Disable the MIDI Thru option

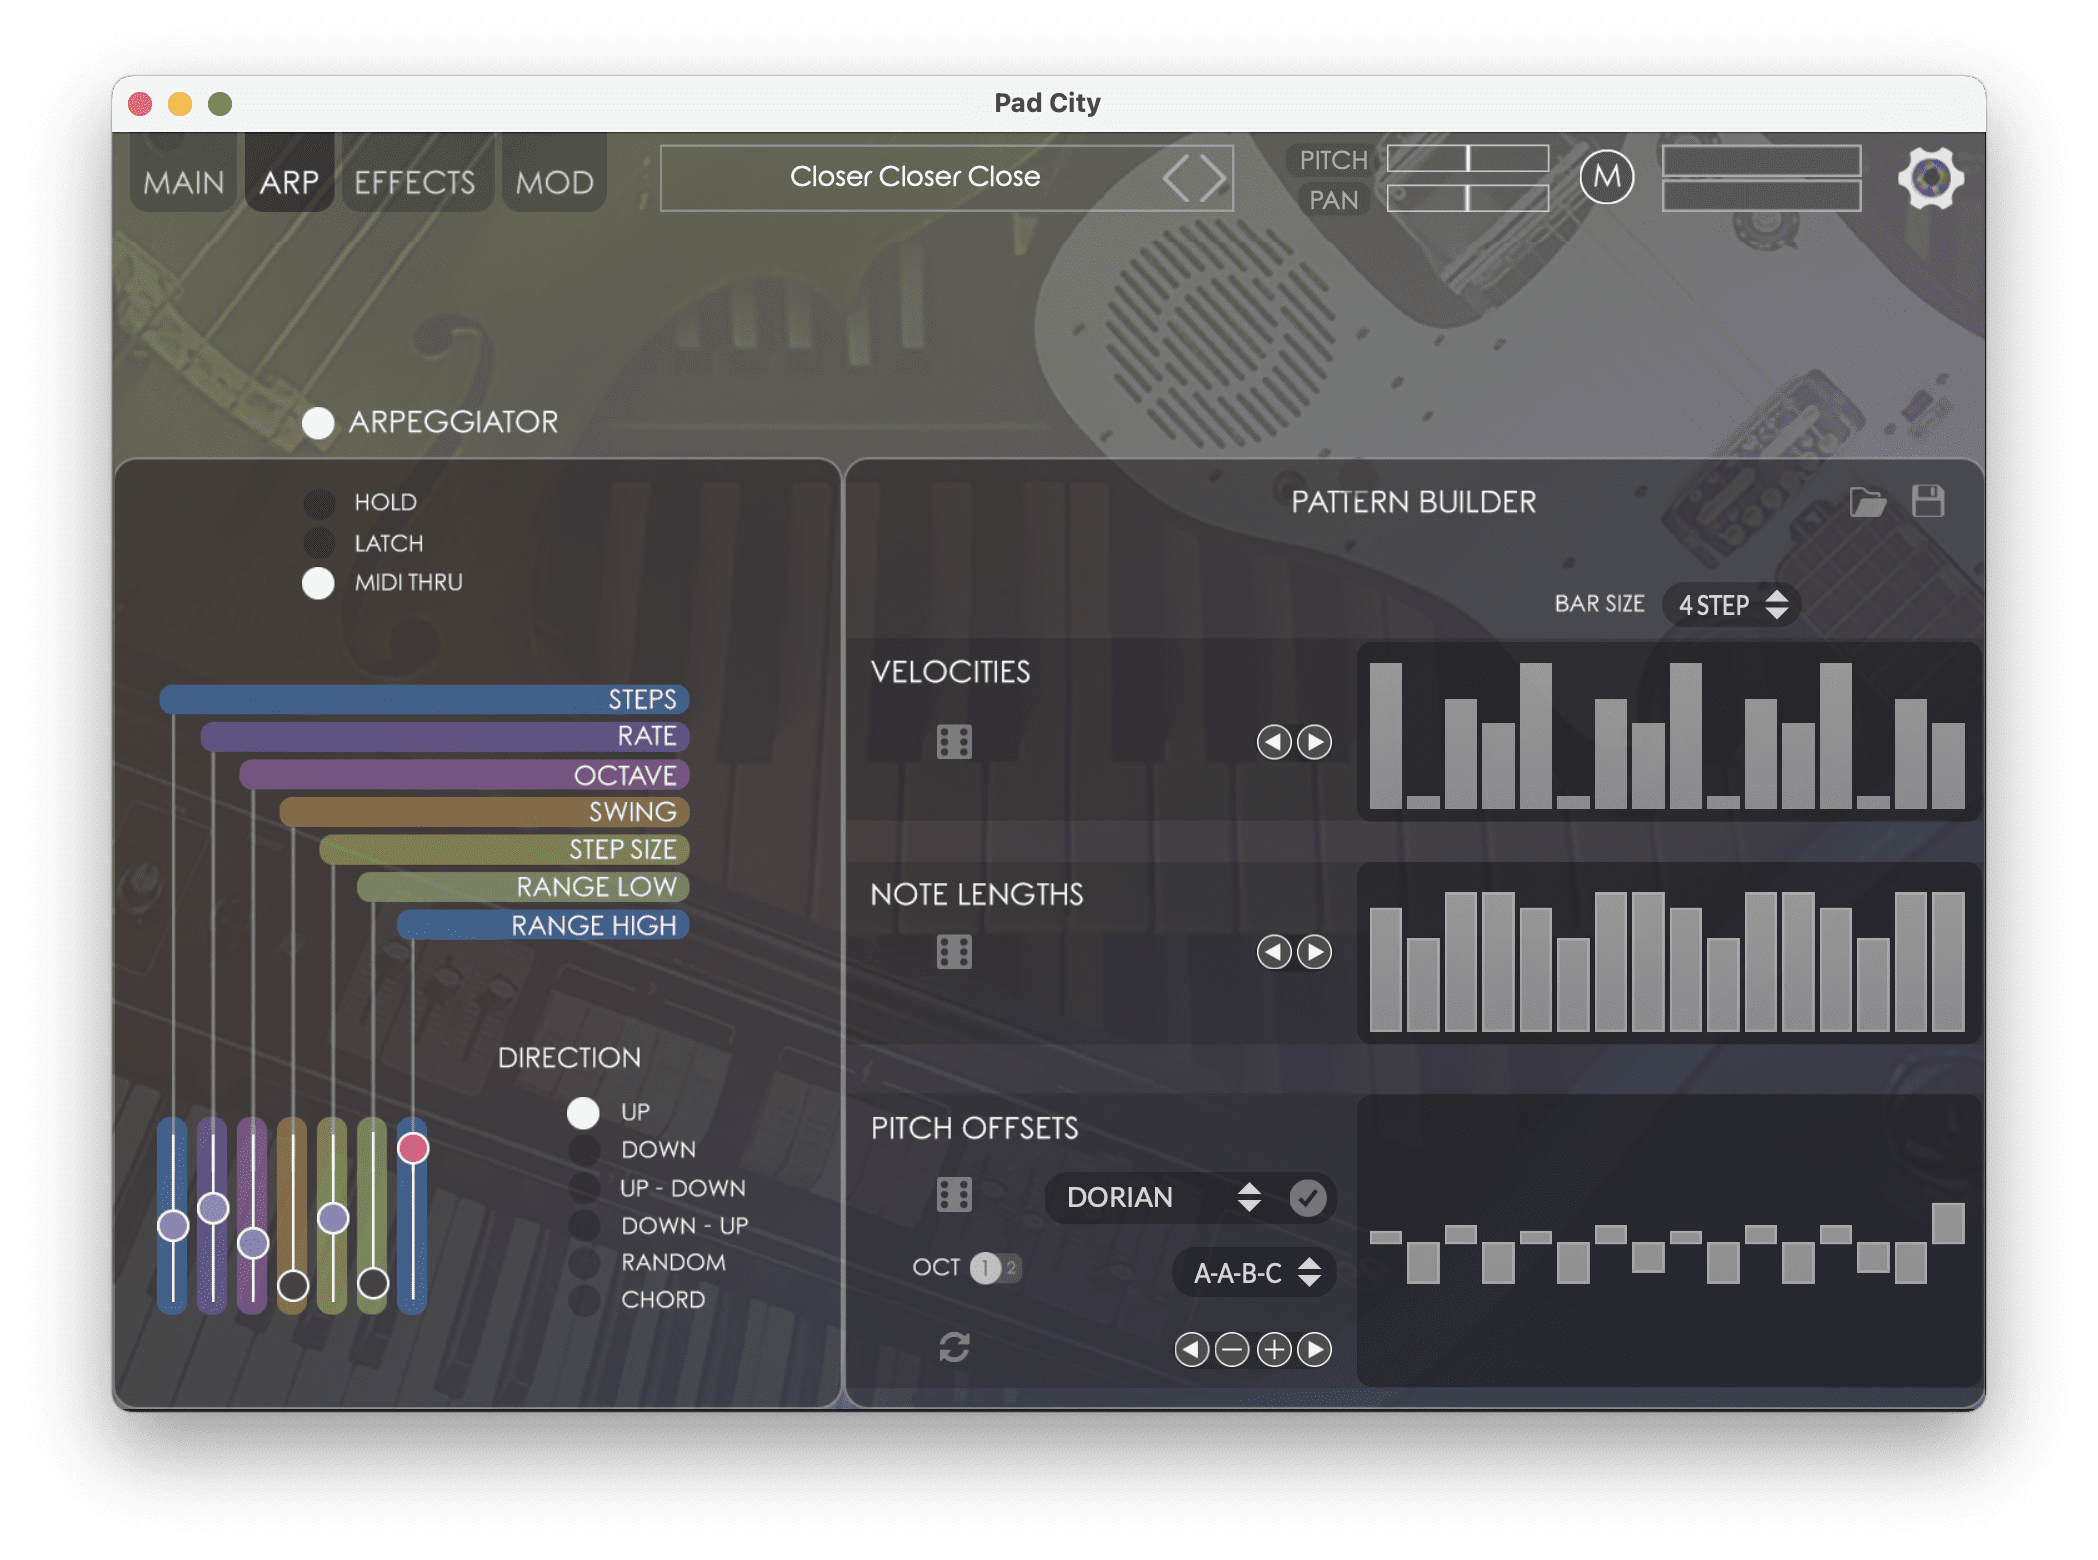318,583
